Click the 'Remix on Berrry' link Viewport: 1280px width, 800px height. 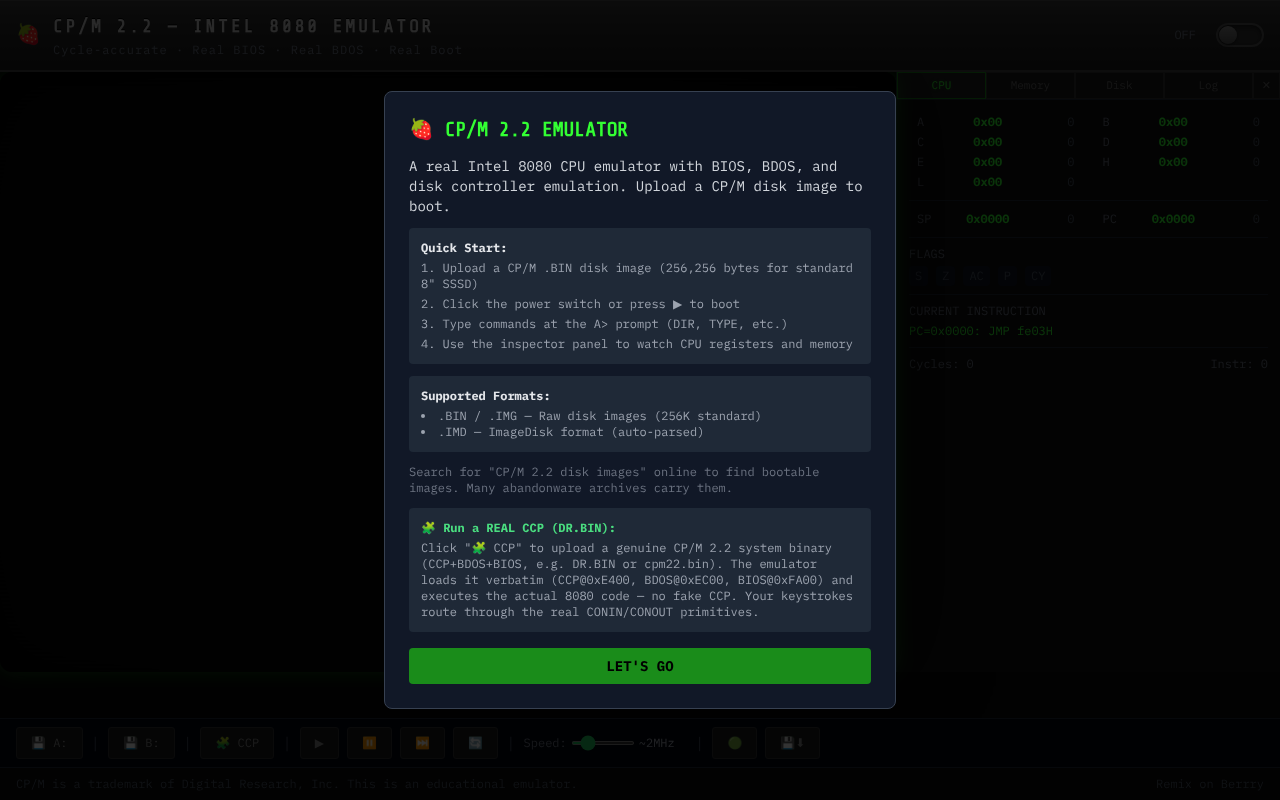tap(1210, 784)
